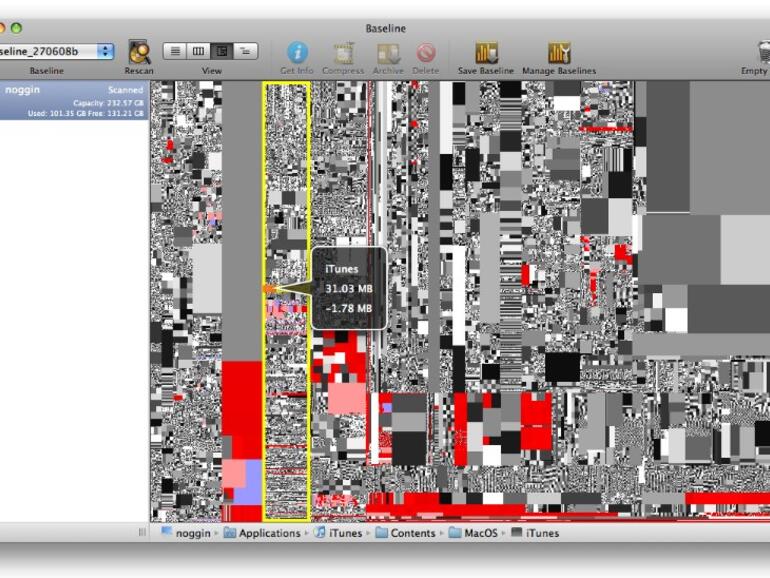Switch to column view mode
The height and width of the screenshot is (578, 770).
click(x=198, y=51)
